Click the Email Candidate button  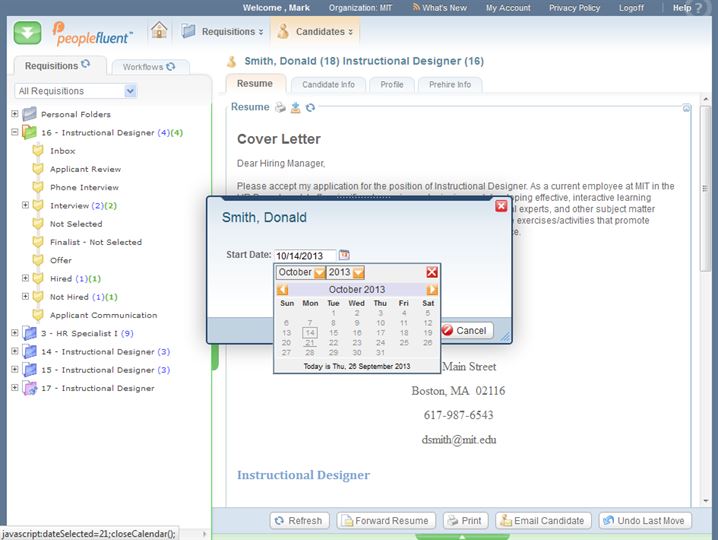541,521
